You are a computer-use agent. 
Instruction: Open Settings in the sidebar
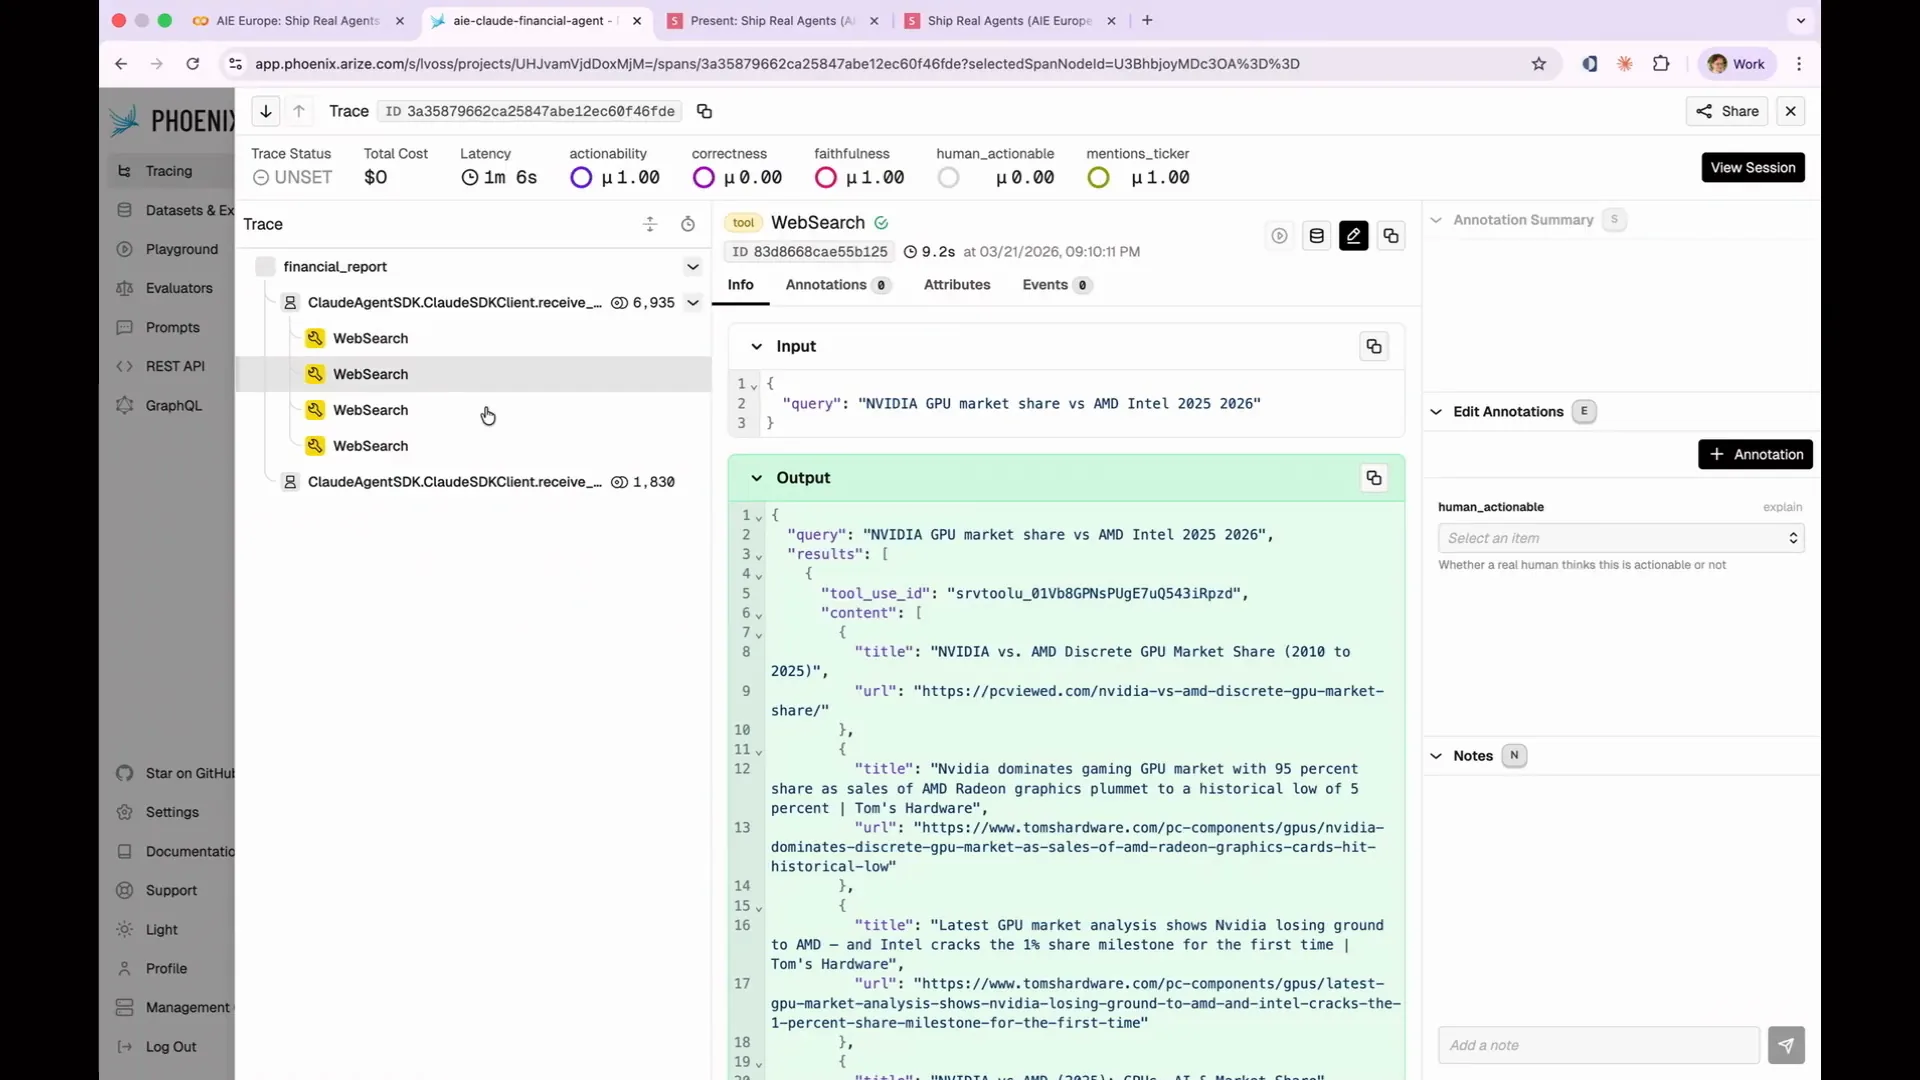pyautogui.click(x=172, y=812)
